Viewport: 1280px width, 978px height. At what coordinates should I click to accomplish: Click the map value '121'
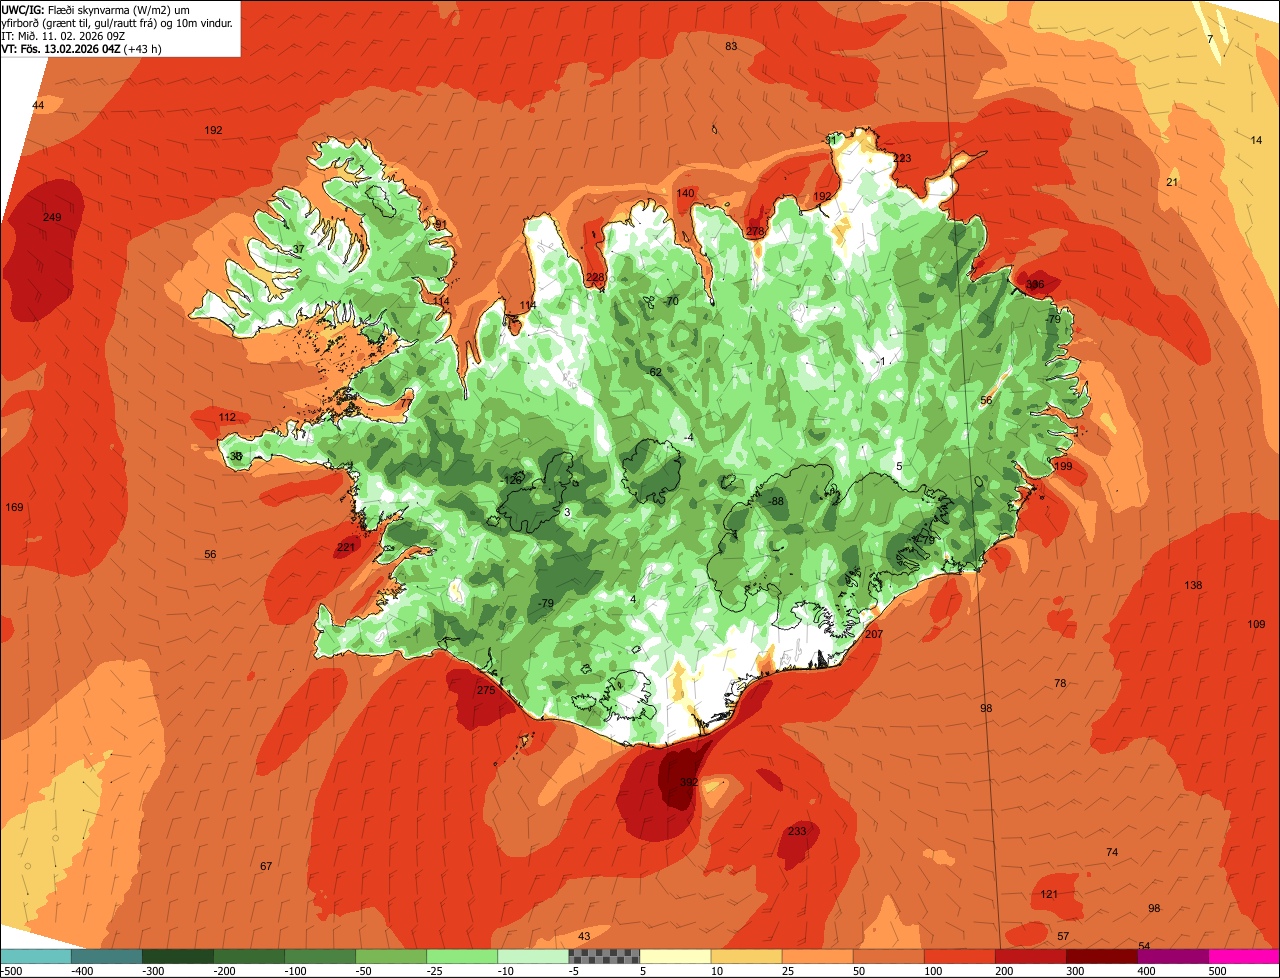(1049, 894)
